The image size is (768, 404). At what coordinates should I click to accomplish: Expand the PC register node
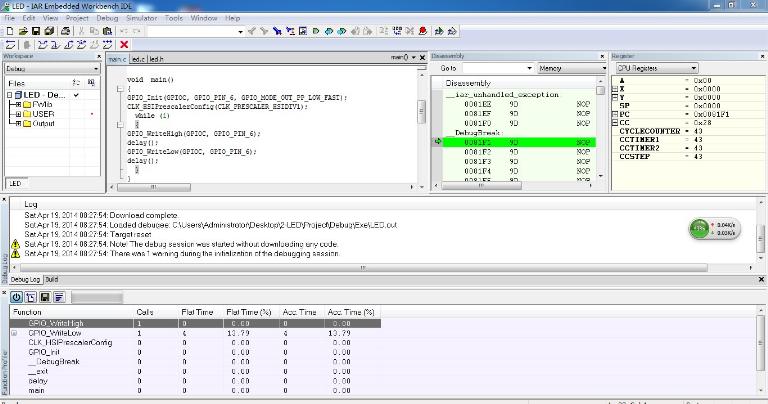[615, 114]
